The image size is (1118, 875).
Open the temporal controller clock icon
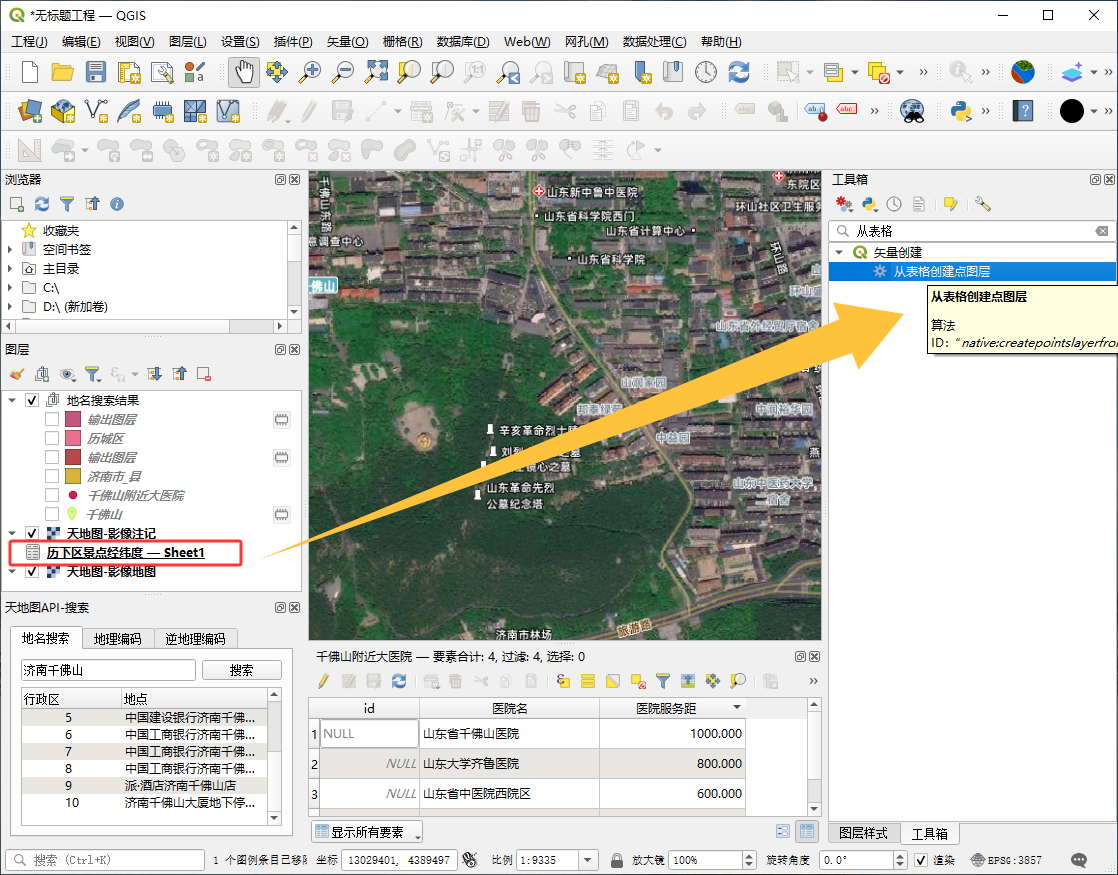tap(706, 72)
